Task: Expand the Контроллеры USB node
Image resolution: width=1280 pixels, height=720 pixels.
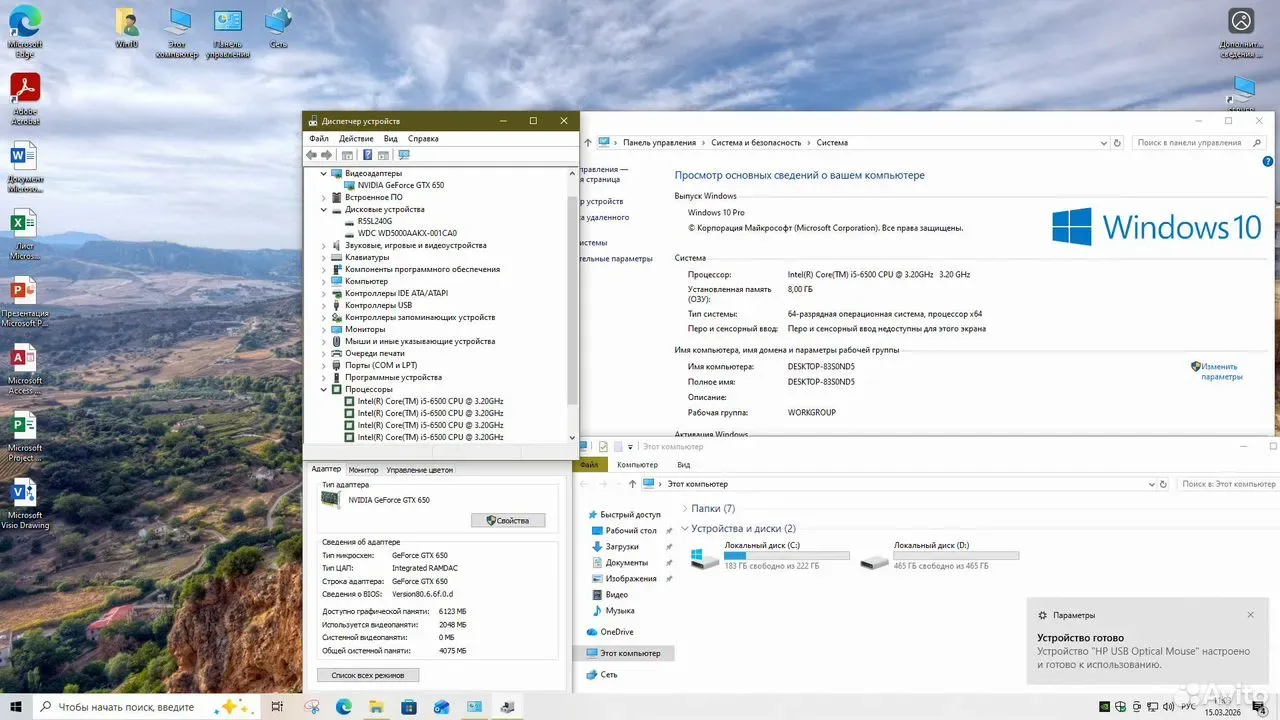Action: 323,305
